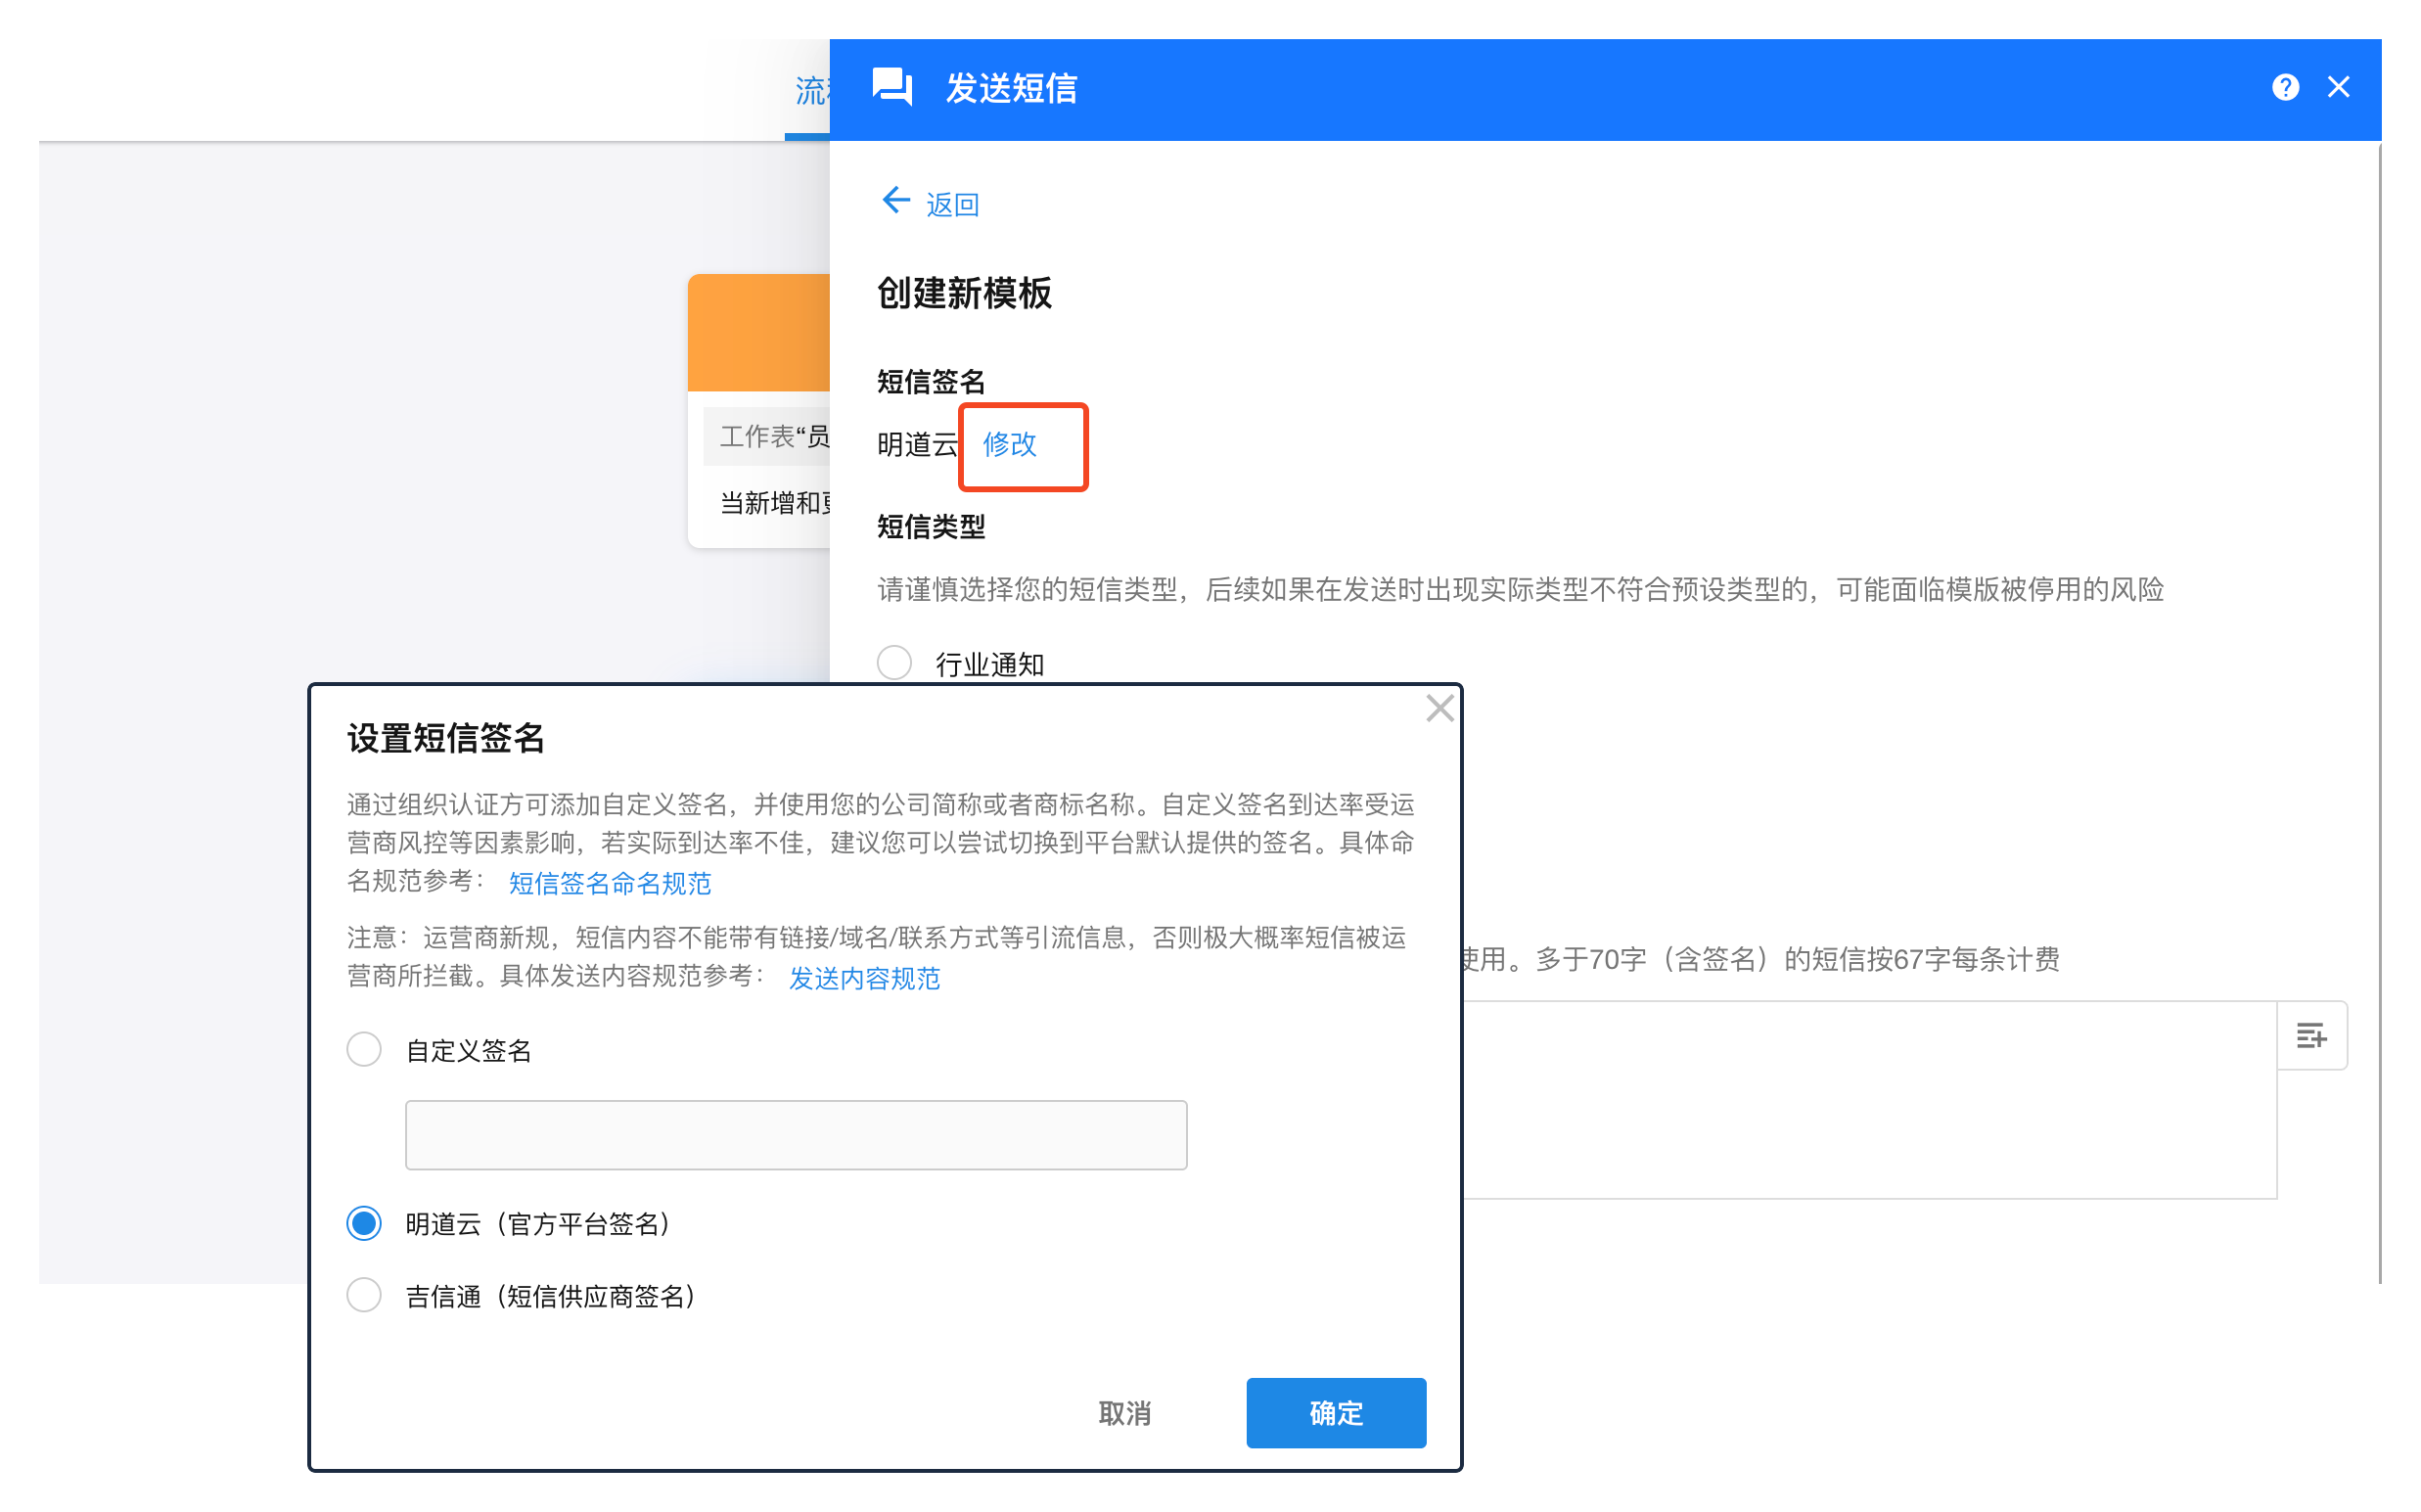Close the 发送短信 panel
Viewport: 2421px width, 1512px height.
point(2338,88)
